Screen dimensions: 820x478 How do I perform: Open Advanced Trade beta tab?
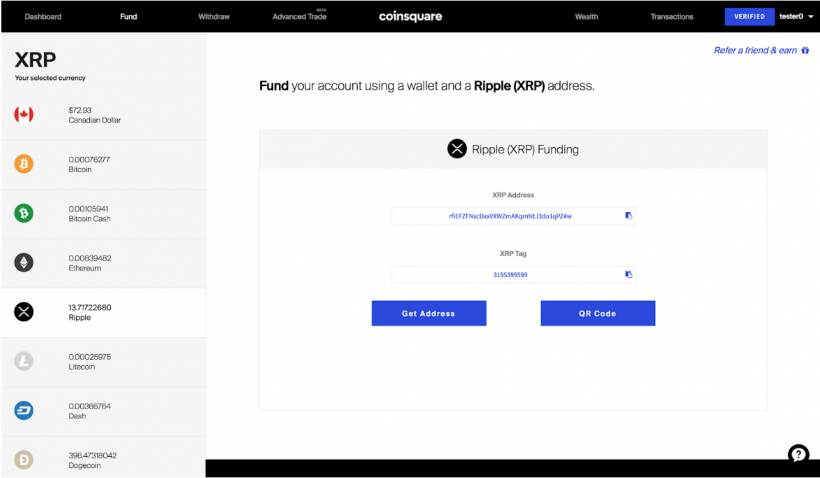pyautogui.click(x=300, y=16)
